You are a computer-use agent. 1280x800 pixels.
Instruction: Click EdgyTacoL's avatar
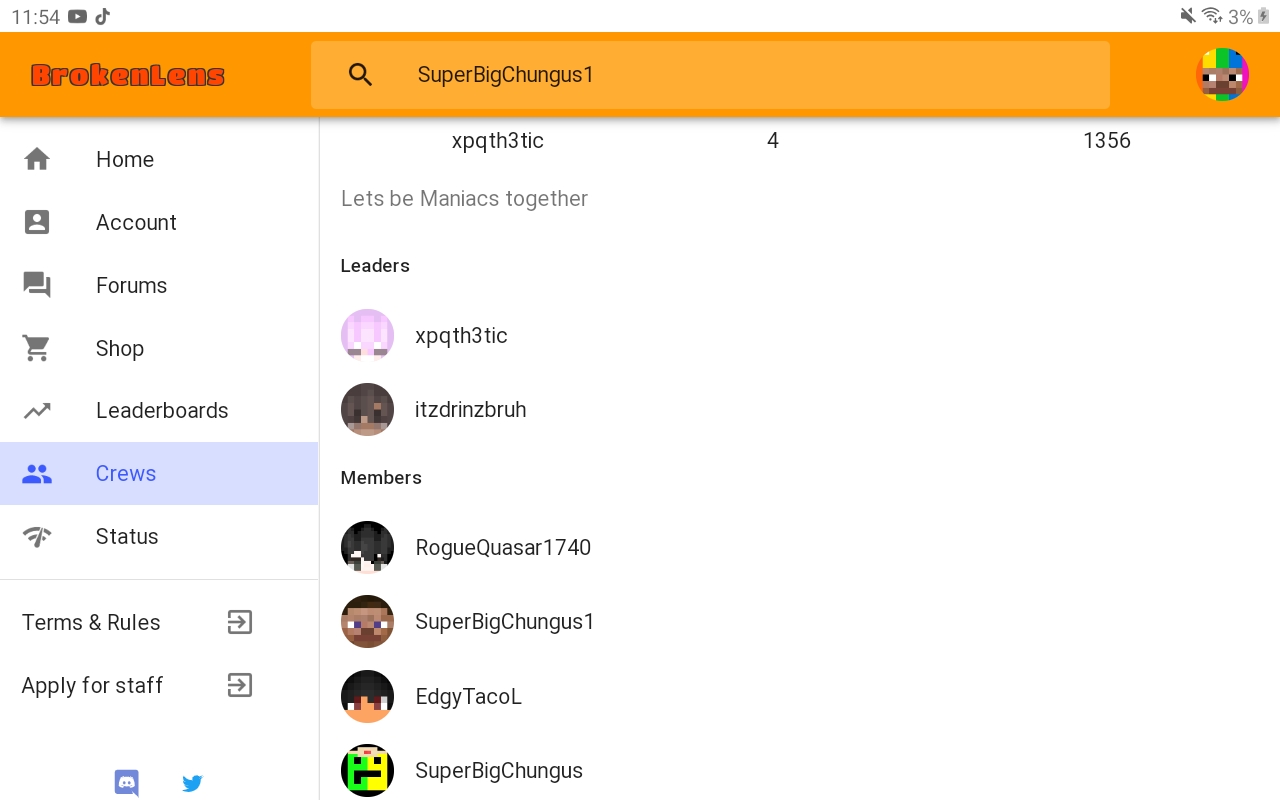click(367, 696)
